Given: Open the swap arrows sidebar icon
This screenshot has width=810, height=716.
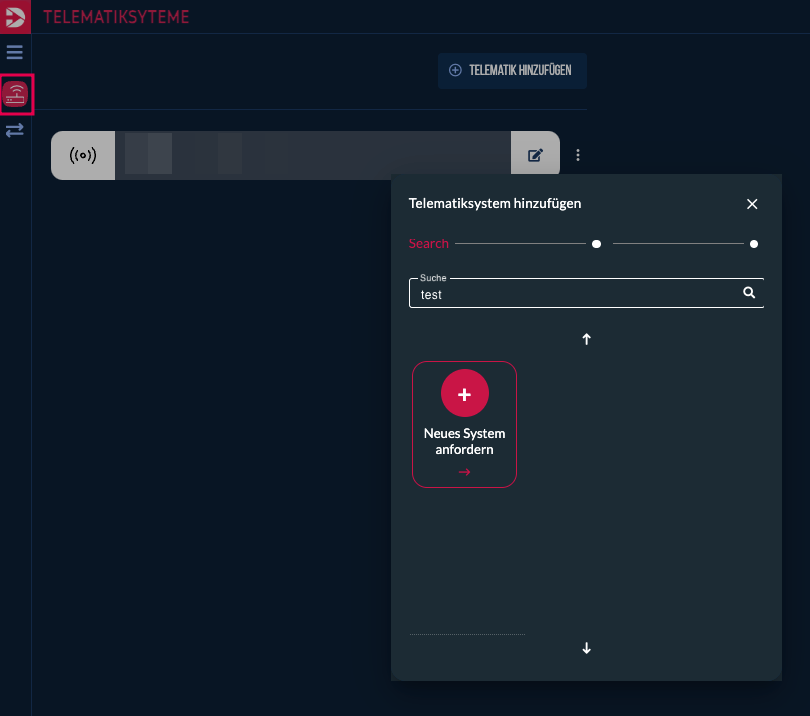Looking at the screenshot, I should (15, 130).
